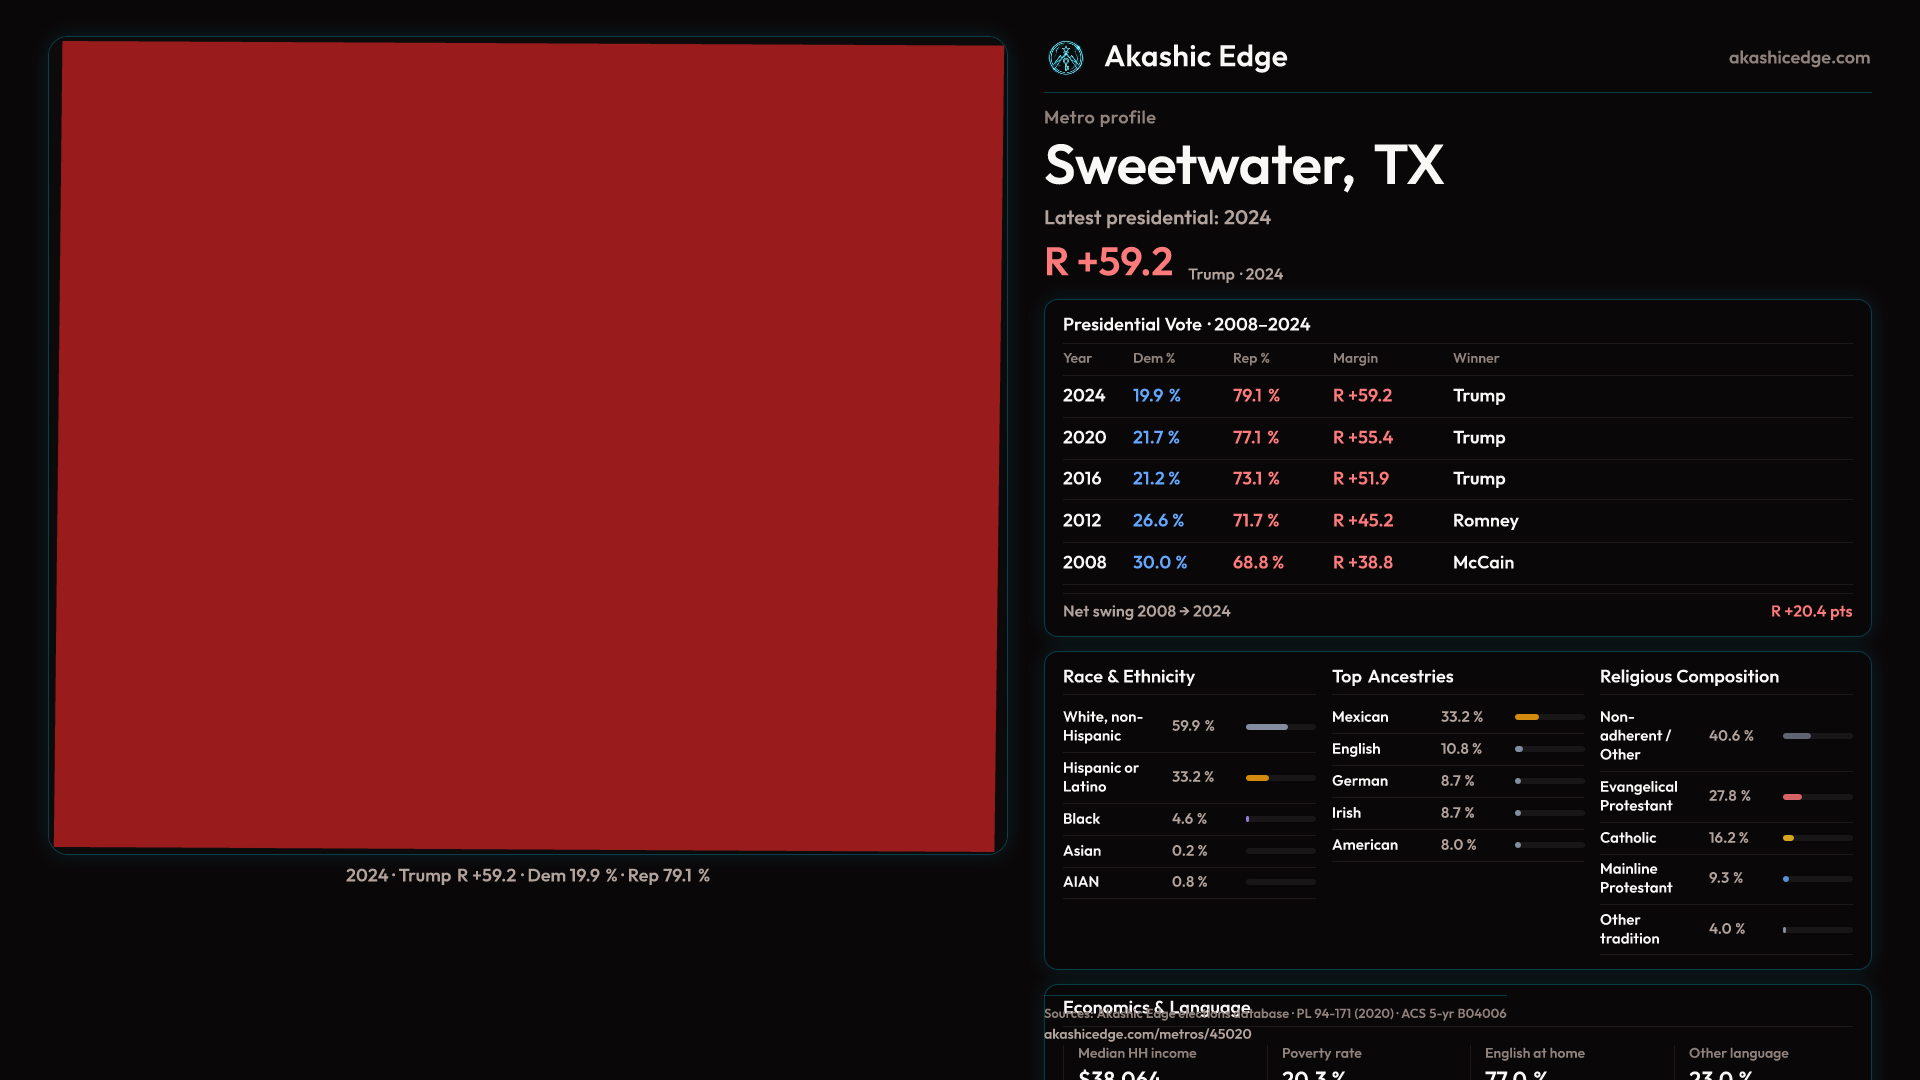This screenshot has width=1920, height=1080.
Task: Open the akashicedge.com link in header
Action: tap(1799, 58)
